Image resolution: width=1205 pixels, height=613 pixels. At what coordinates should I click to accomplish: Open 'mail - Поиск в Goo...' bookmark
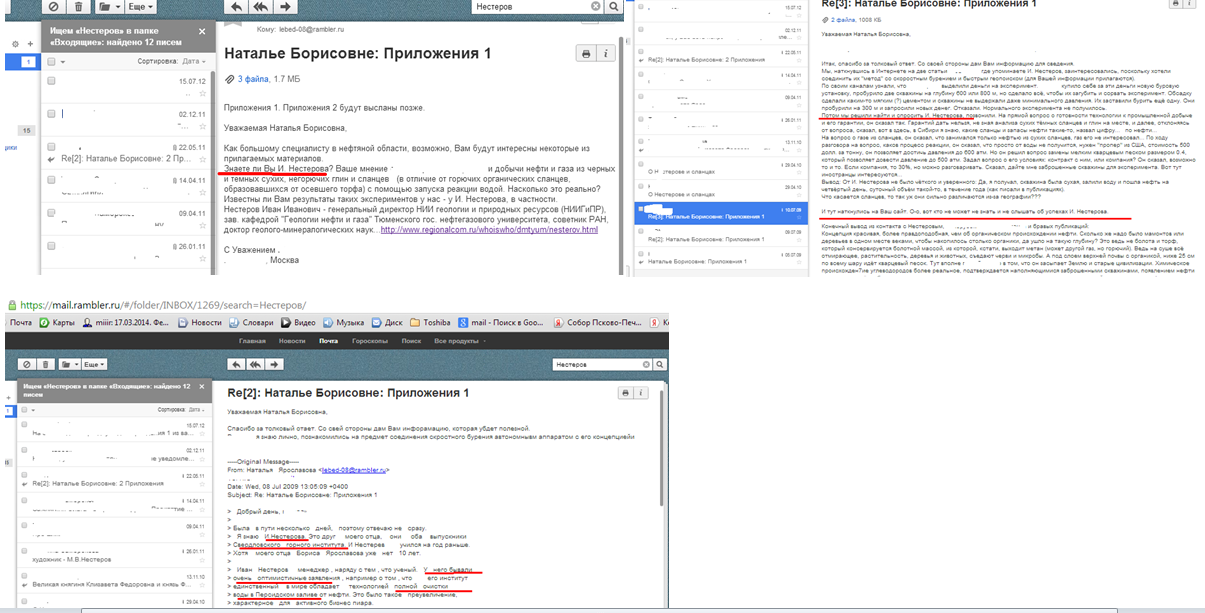pyautogui.click(x=500, y=323)
